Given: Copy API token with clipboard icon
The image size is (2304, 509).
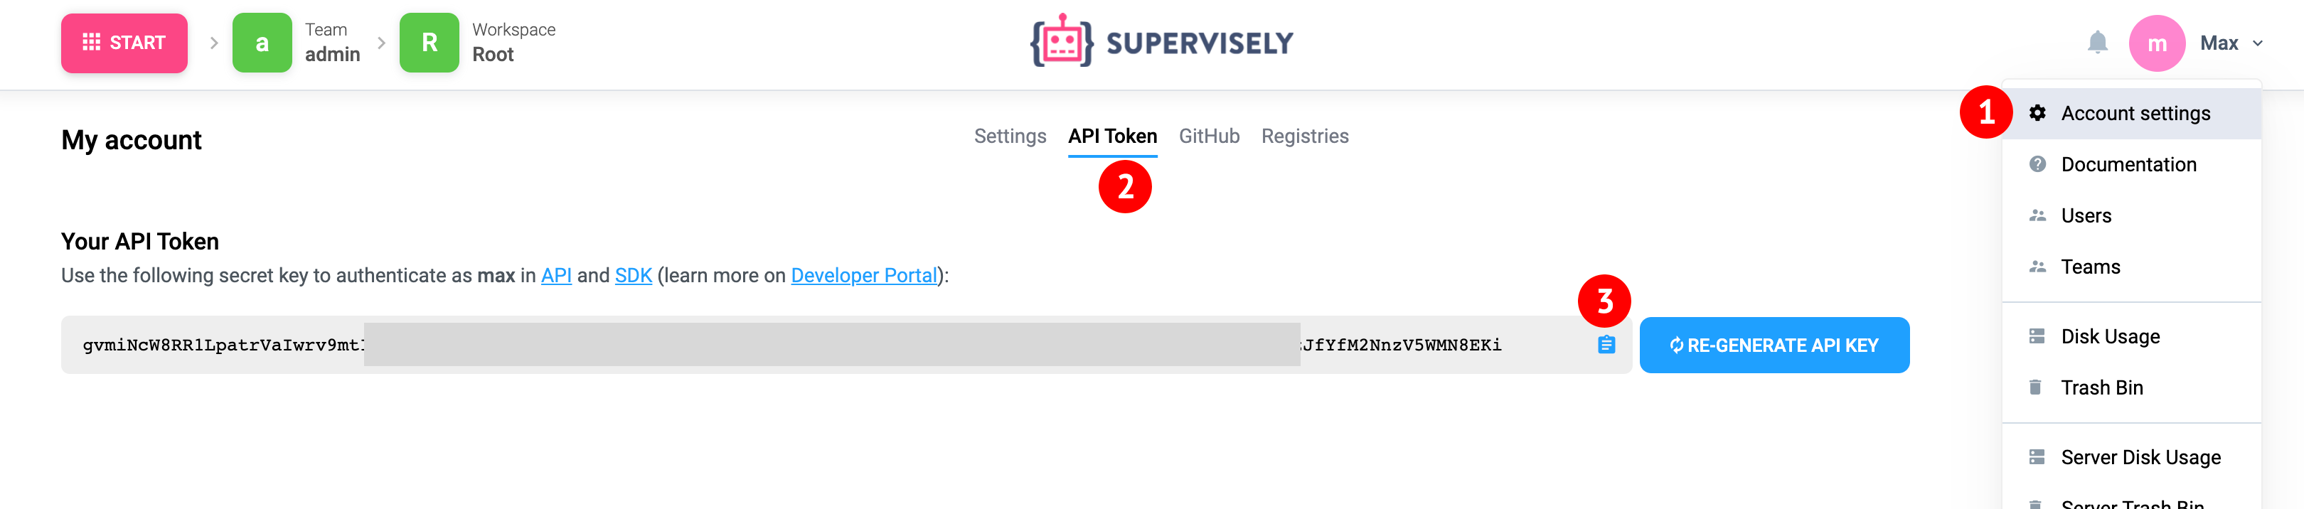Looking at the screenshot, I should [x=1606, y=345].
